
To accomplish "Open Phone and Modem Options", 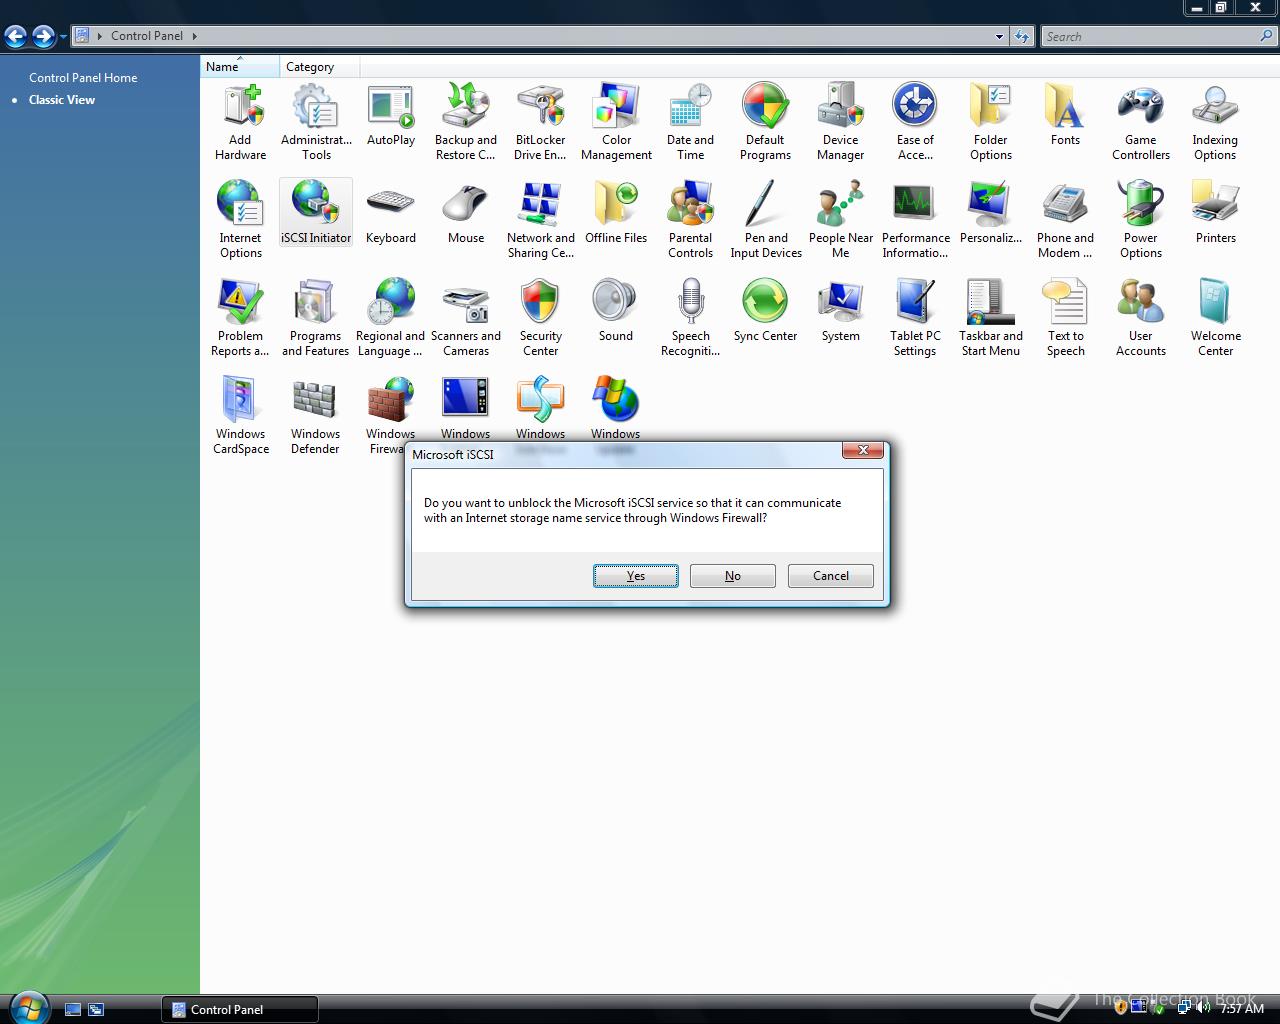I will pos(1065,219).
